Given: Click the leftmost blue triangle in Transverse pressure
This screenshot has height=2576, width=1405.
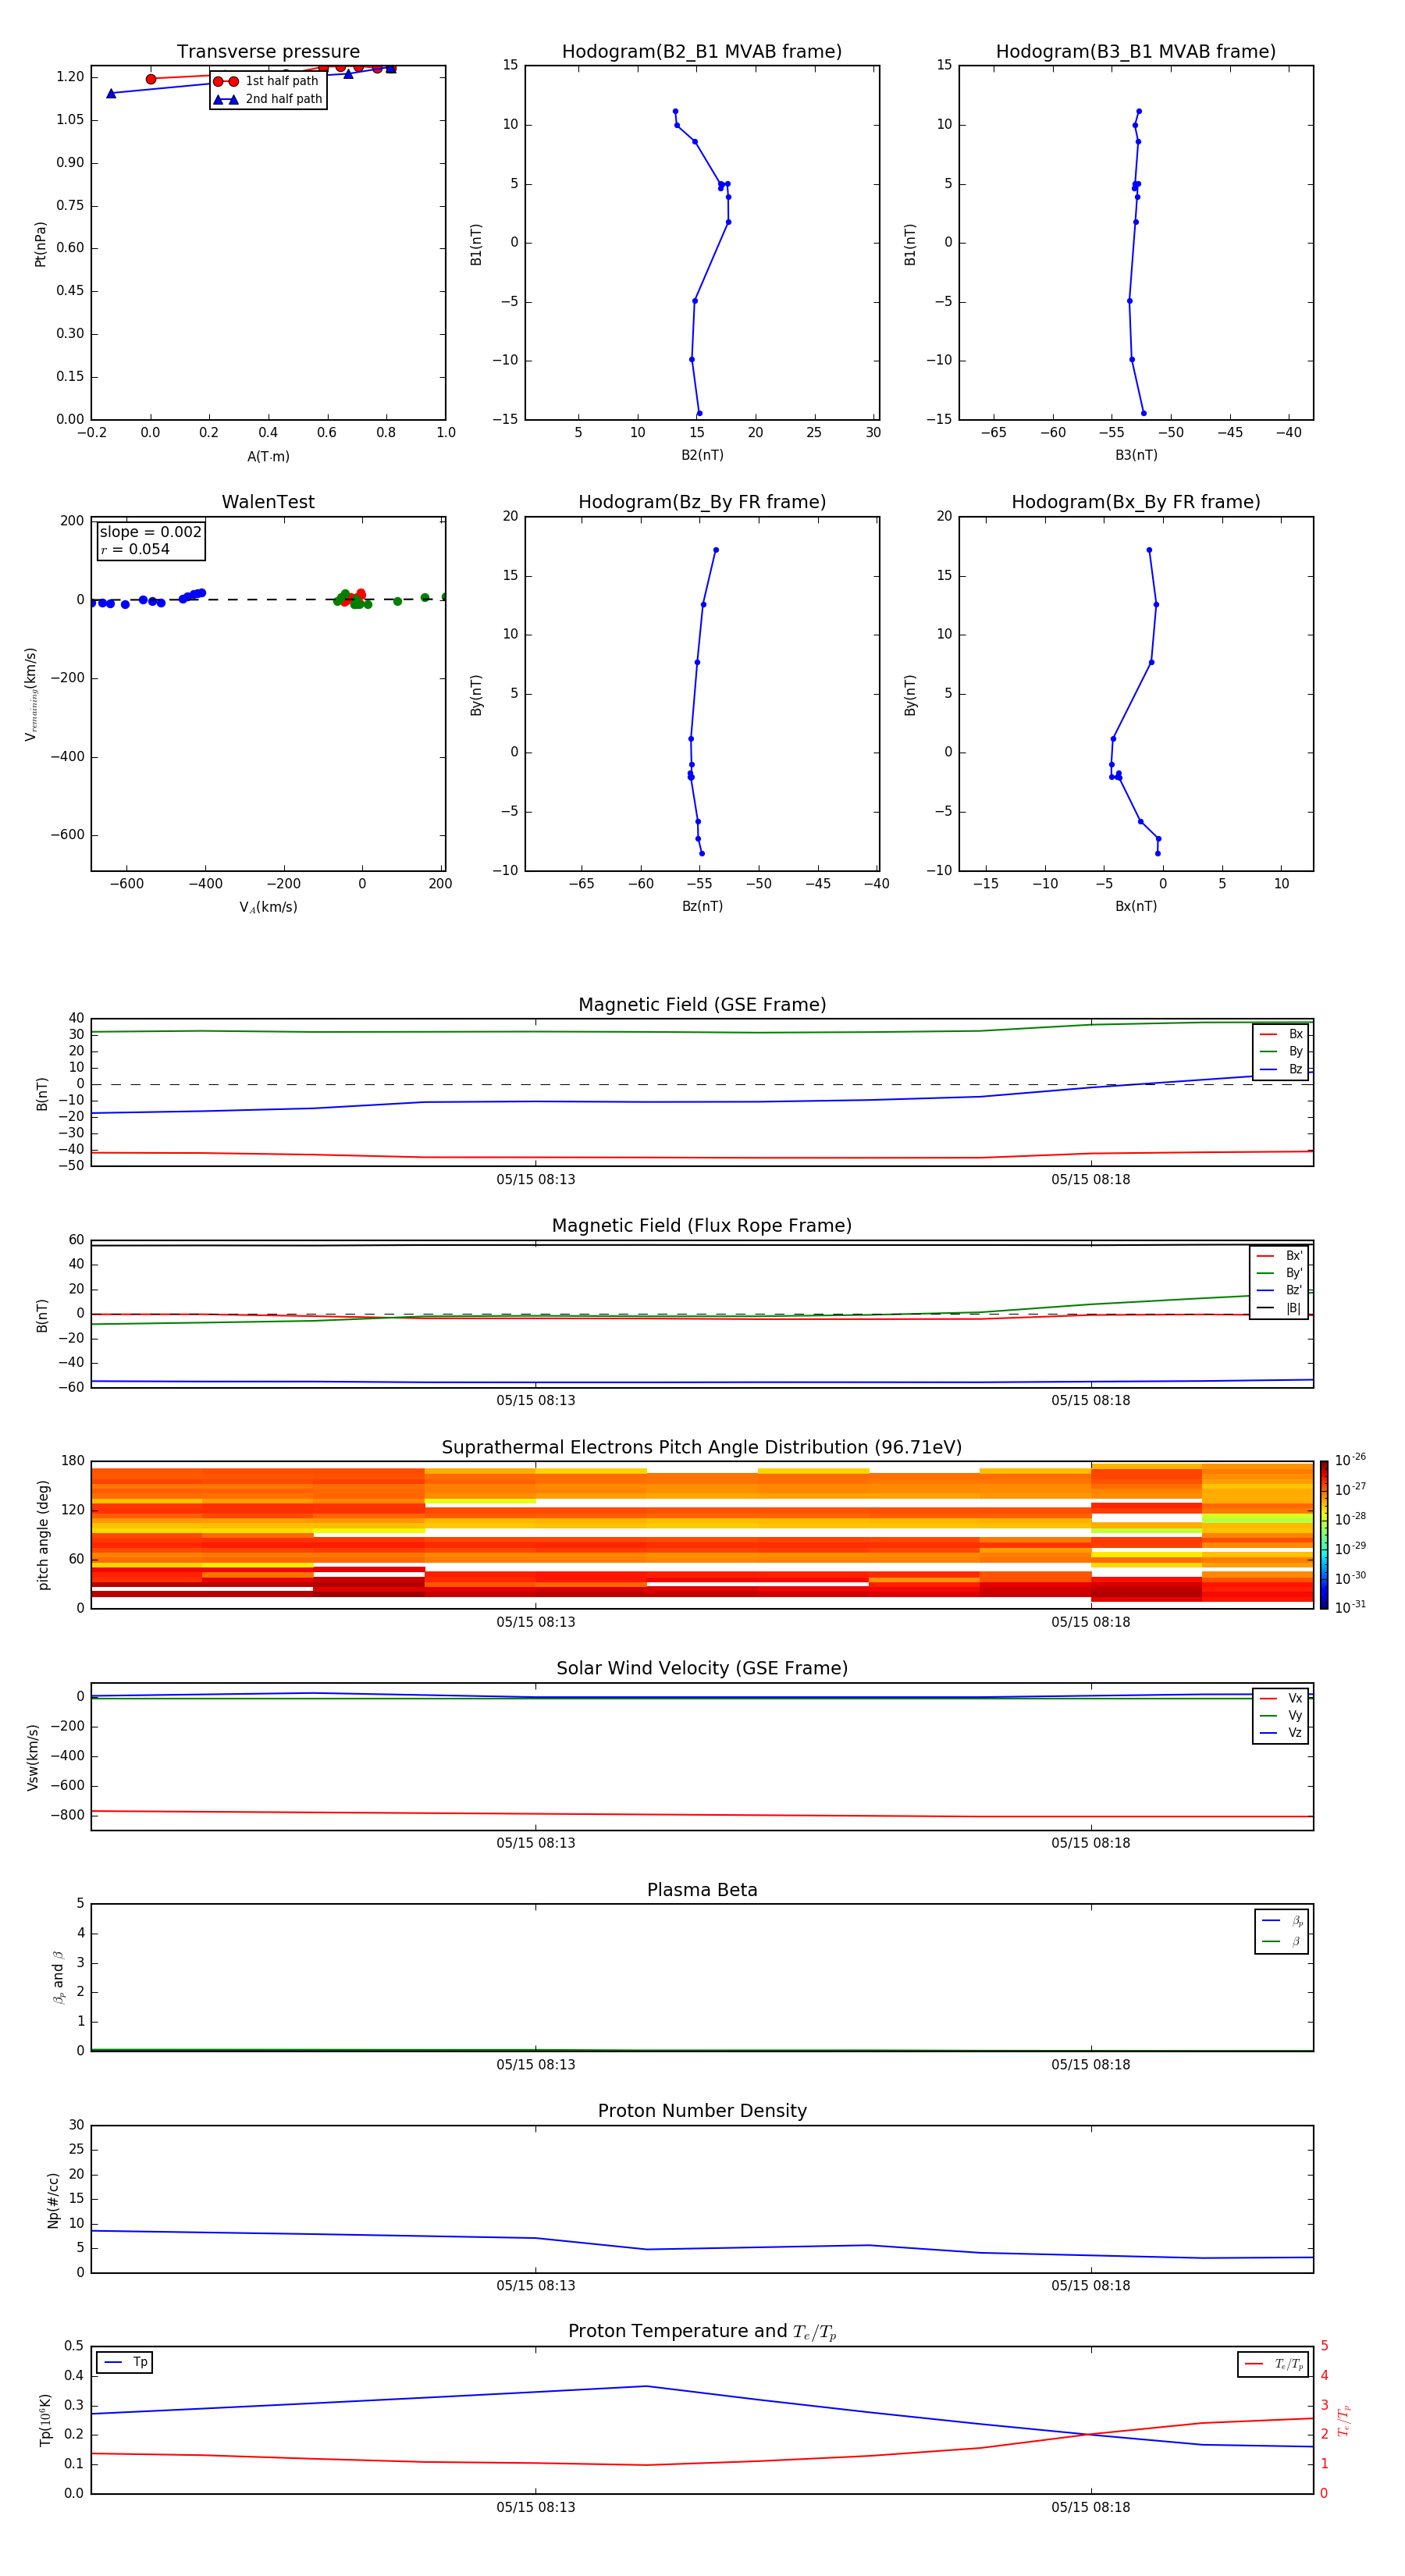Looking at the screenshot, I should click(111, 93).
